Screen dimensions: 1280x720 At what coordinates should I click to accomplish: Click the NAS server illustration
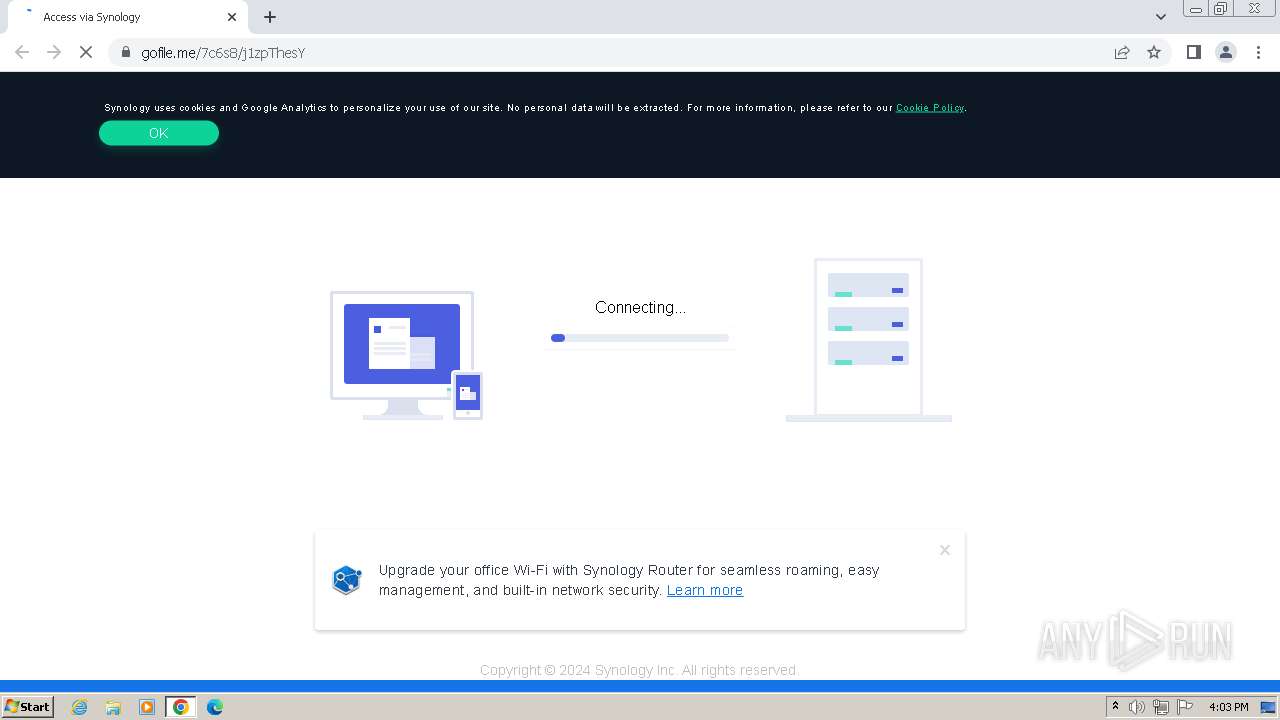coord(868,340)
